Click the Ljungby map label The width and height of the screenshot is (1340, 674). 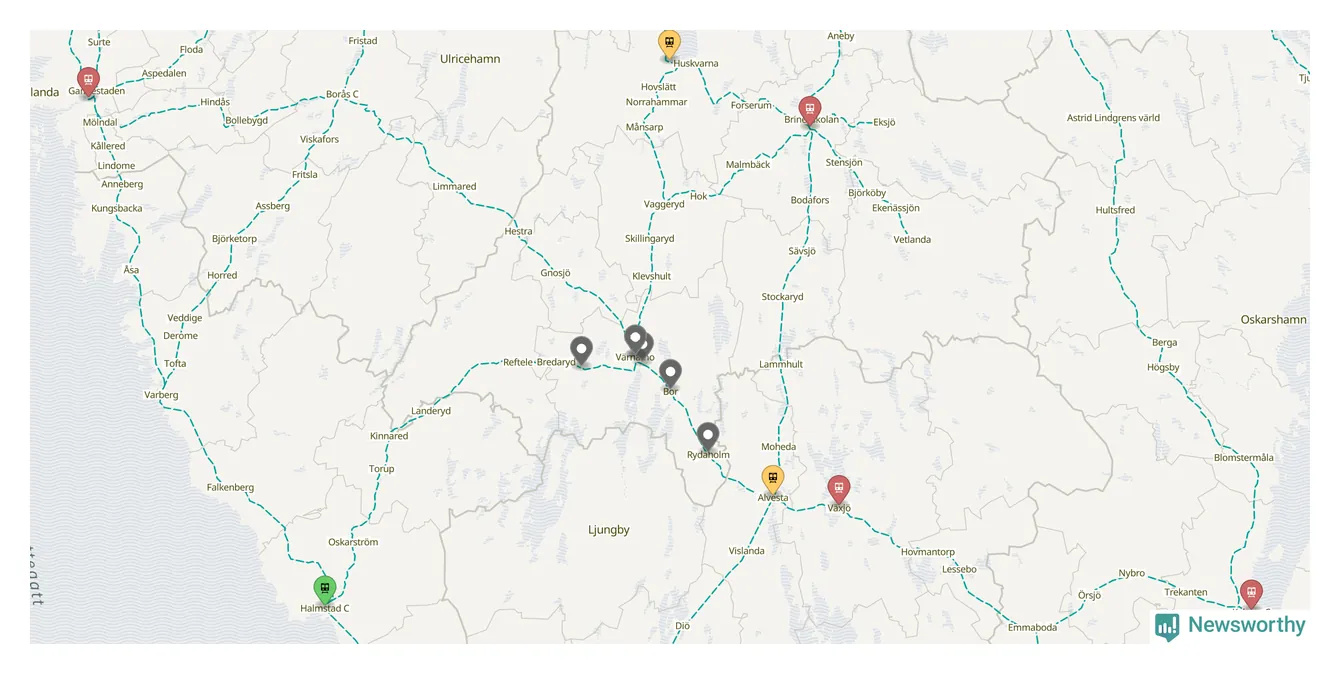609,530
